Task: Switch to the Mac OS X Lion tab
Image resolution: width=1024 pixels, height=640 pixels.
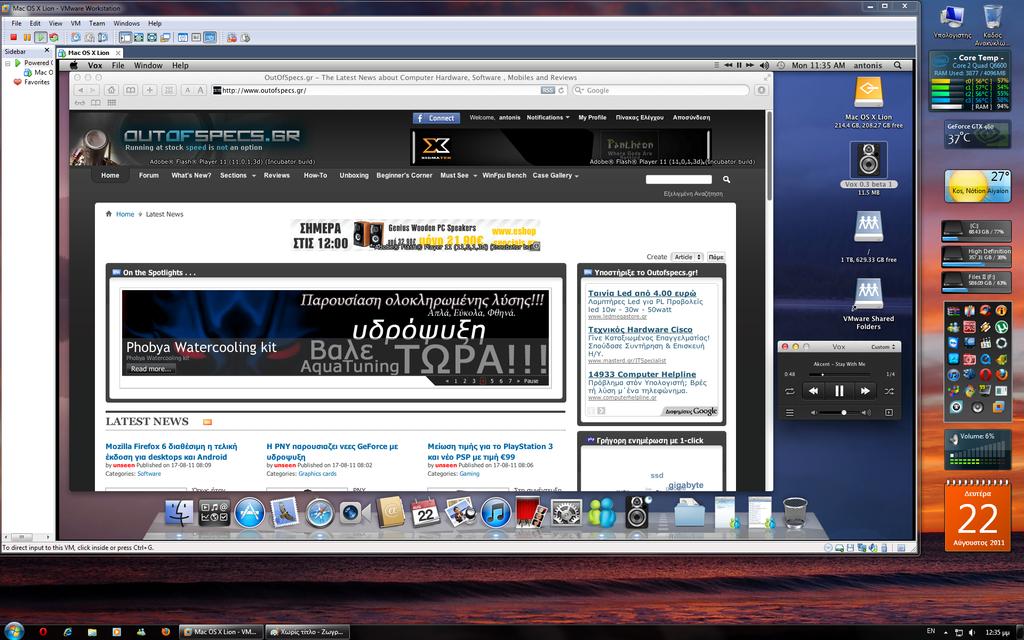Action: [88, 53]
